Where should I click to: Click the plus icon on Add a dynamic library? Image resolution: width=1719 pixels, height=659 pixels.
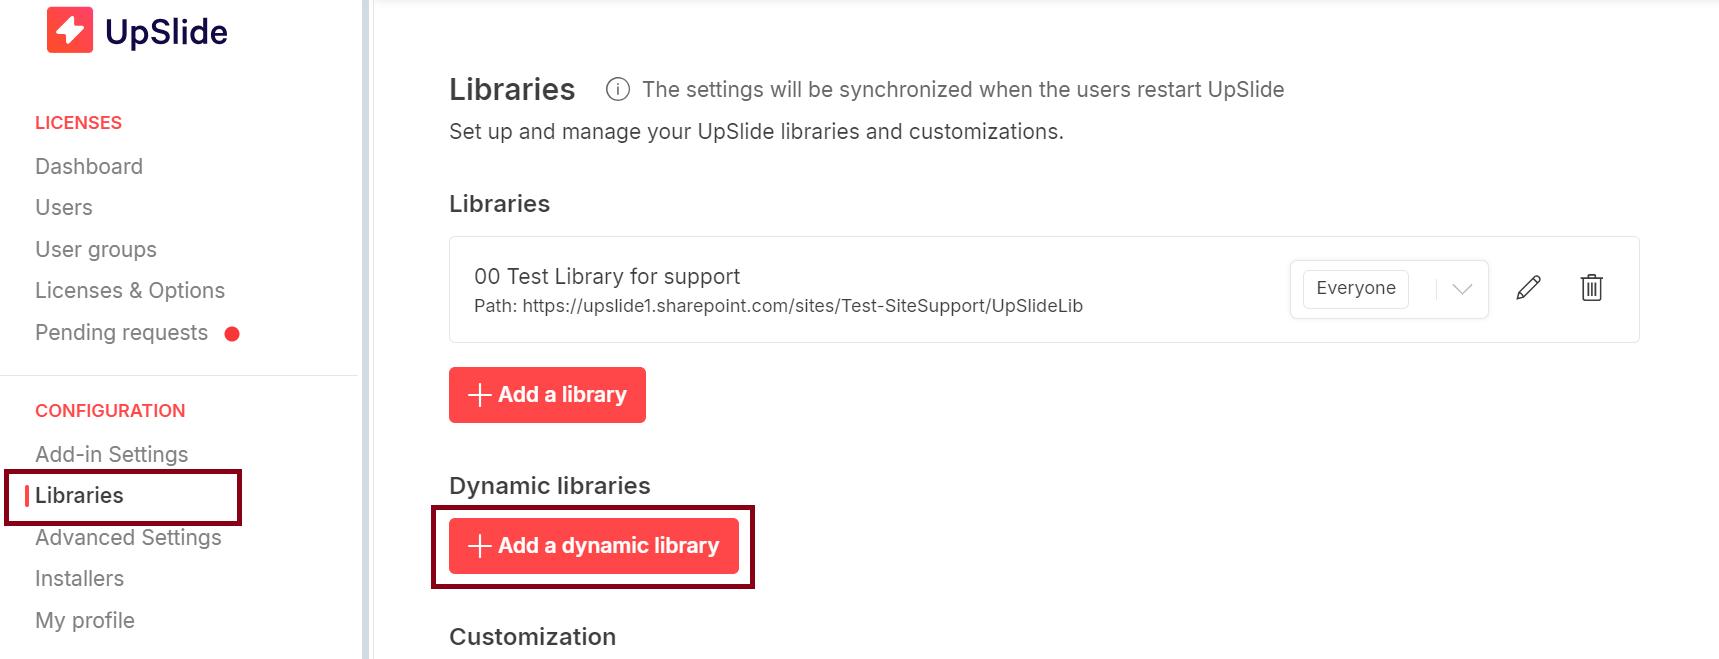pos(479,546)
